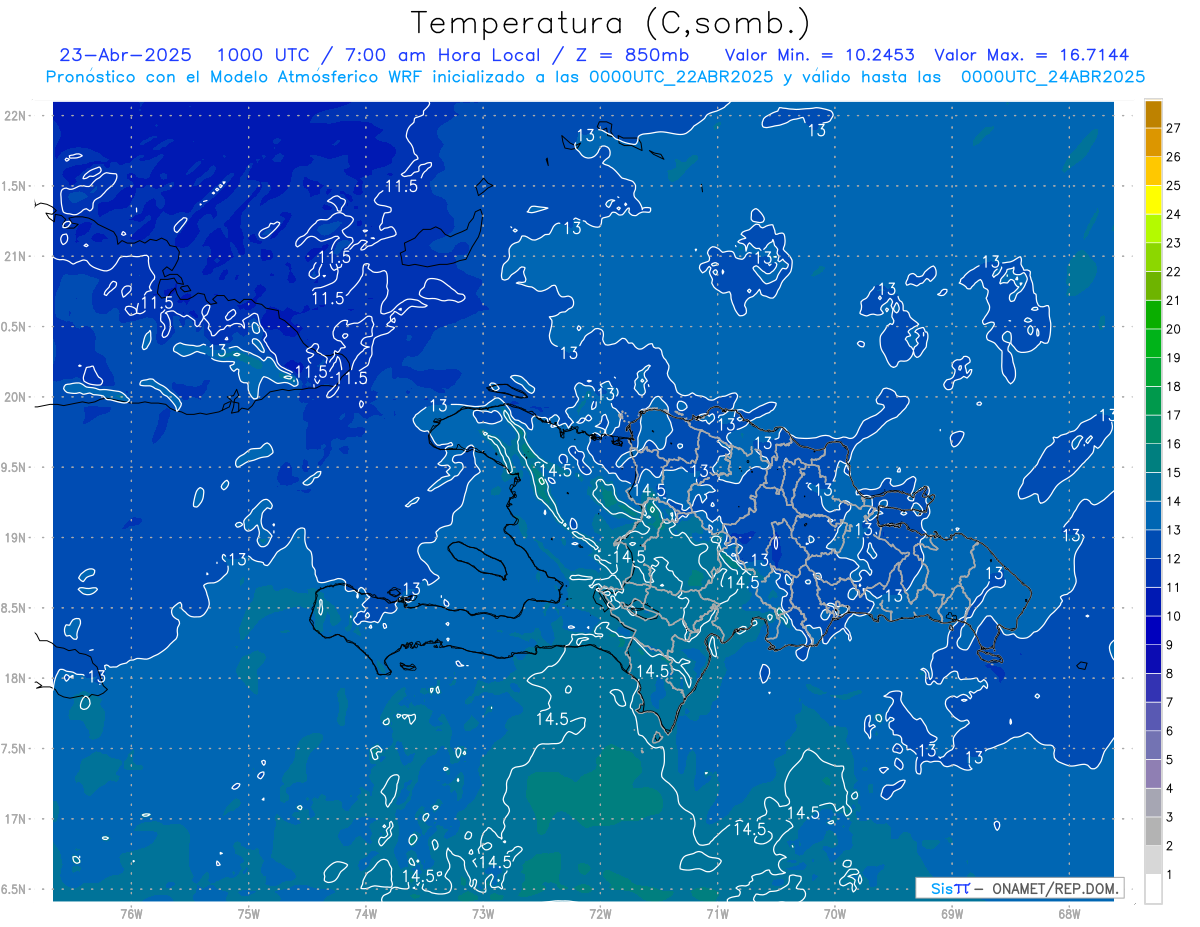Screen dimensions: 1200x927
Task: Click the '20' value on the color scale
Action: (x=1173, y=329)
